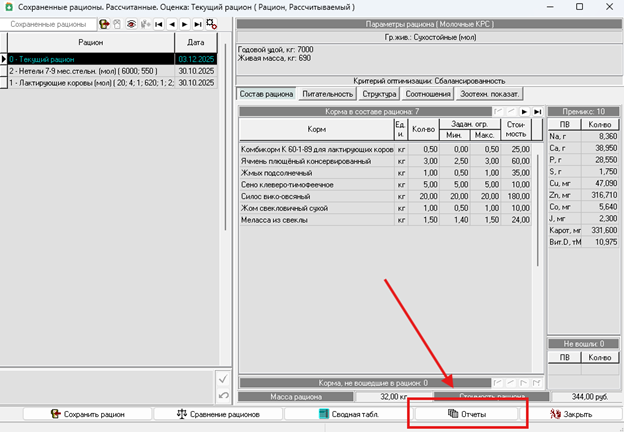This screenshot has height=432, width=624.
Task: Open the Зоотехн. показат. tab
Action: coord(489,94)
